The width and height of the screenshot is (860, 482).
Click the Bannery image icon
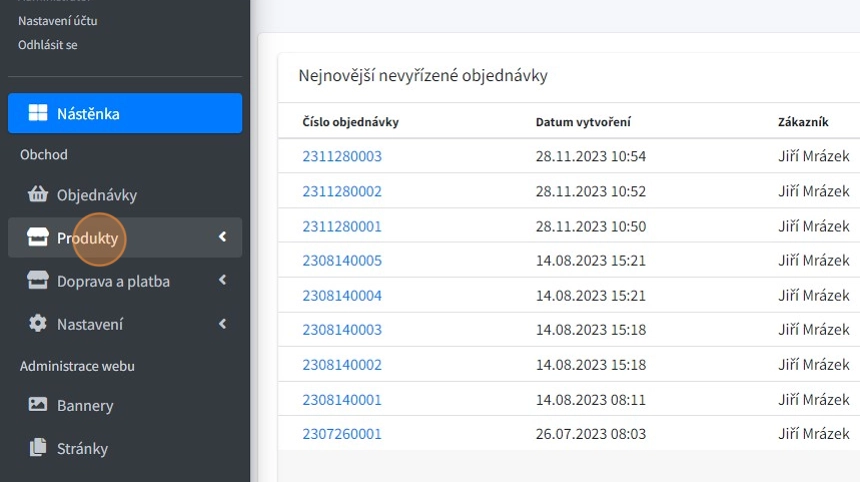point(38,405)
